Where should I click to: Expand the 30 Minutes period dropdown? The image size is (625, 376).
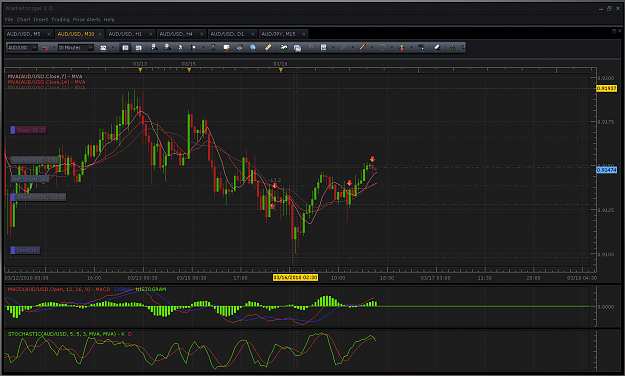tap(91, 48)
